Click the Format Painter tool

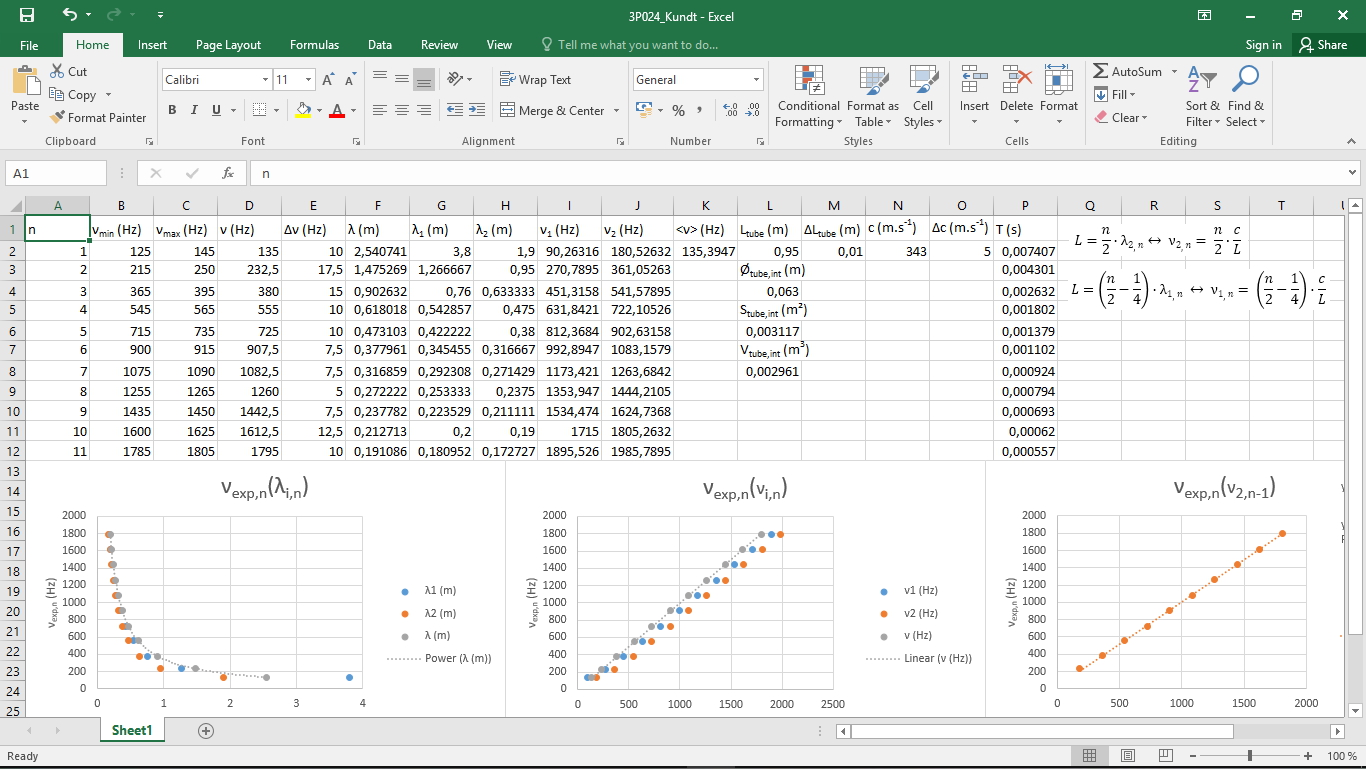tap(98, 117)
